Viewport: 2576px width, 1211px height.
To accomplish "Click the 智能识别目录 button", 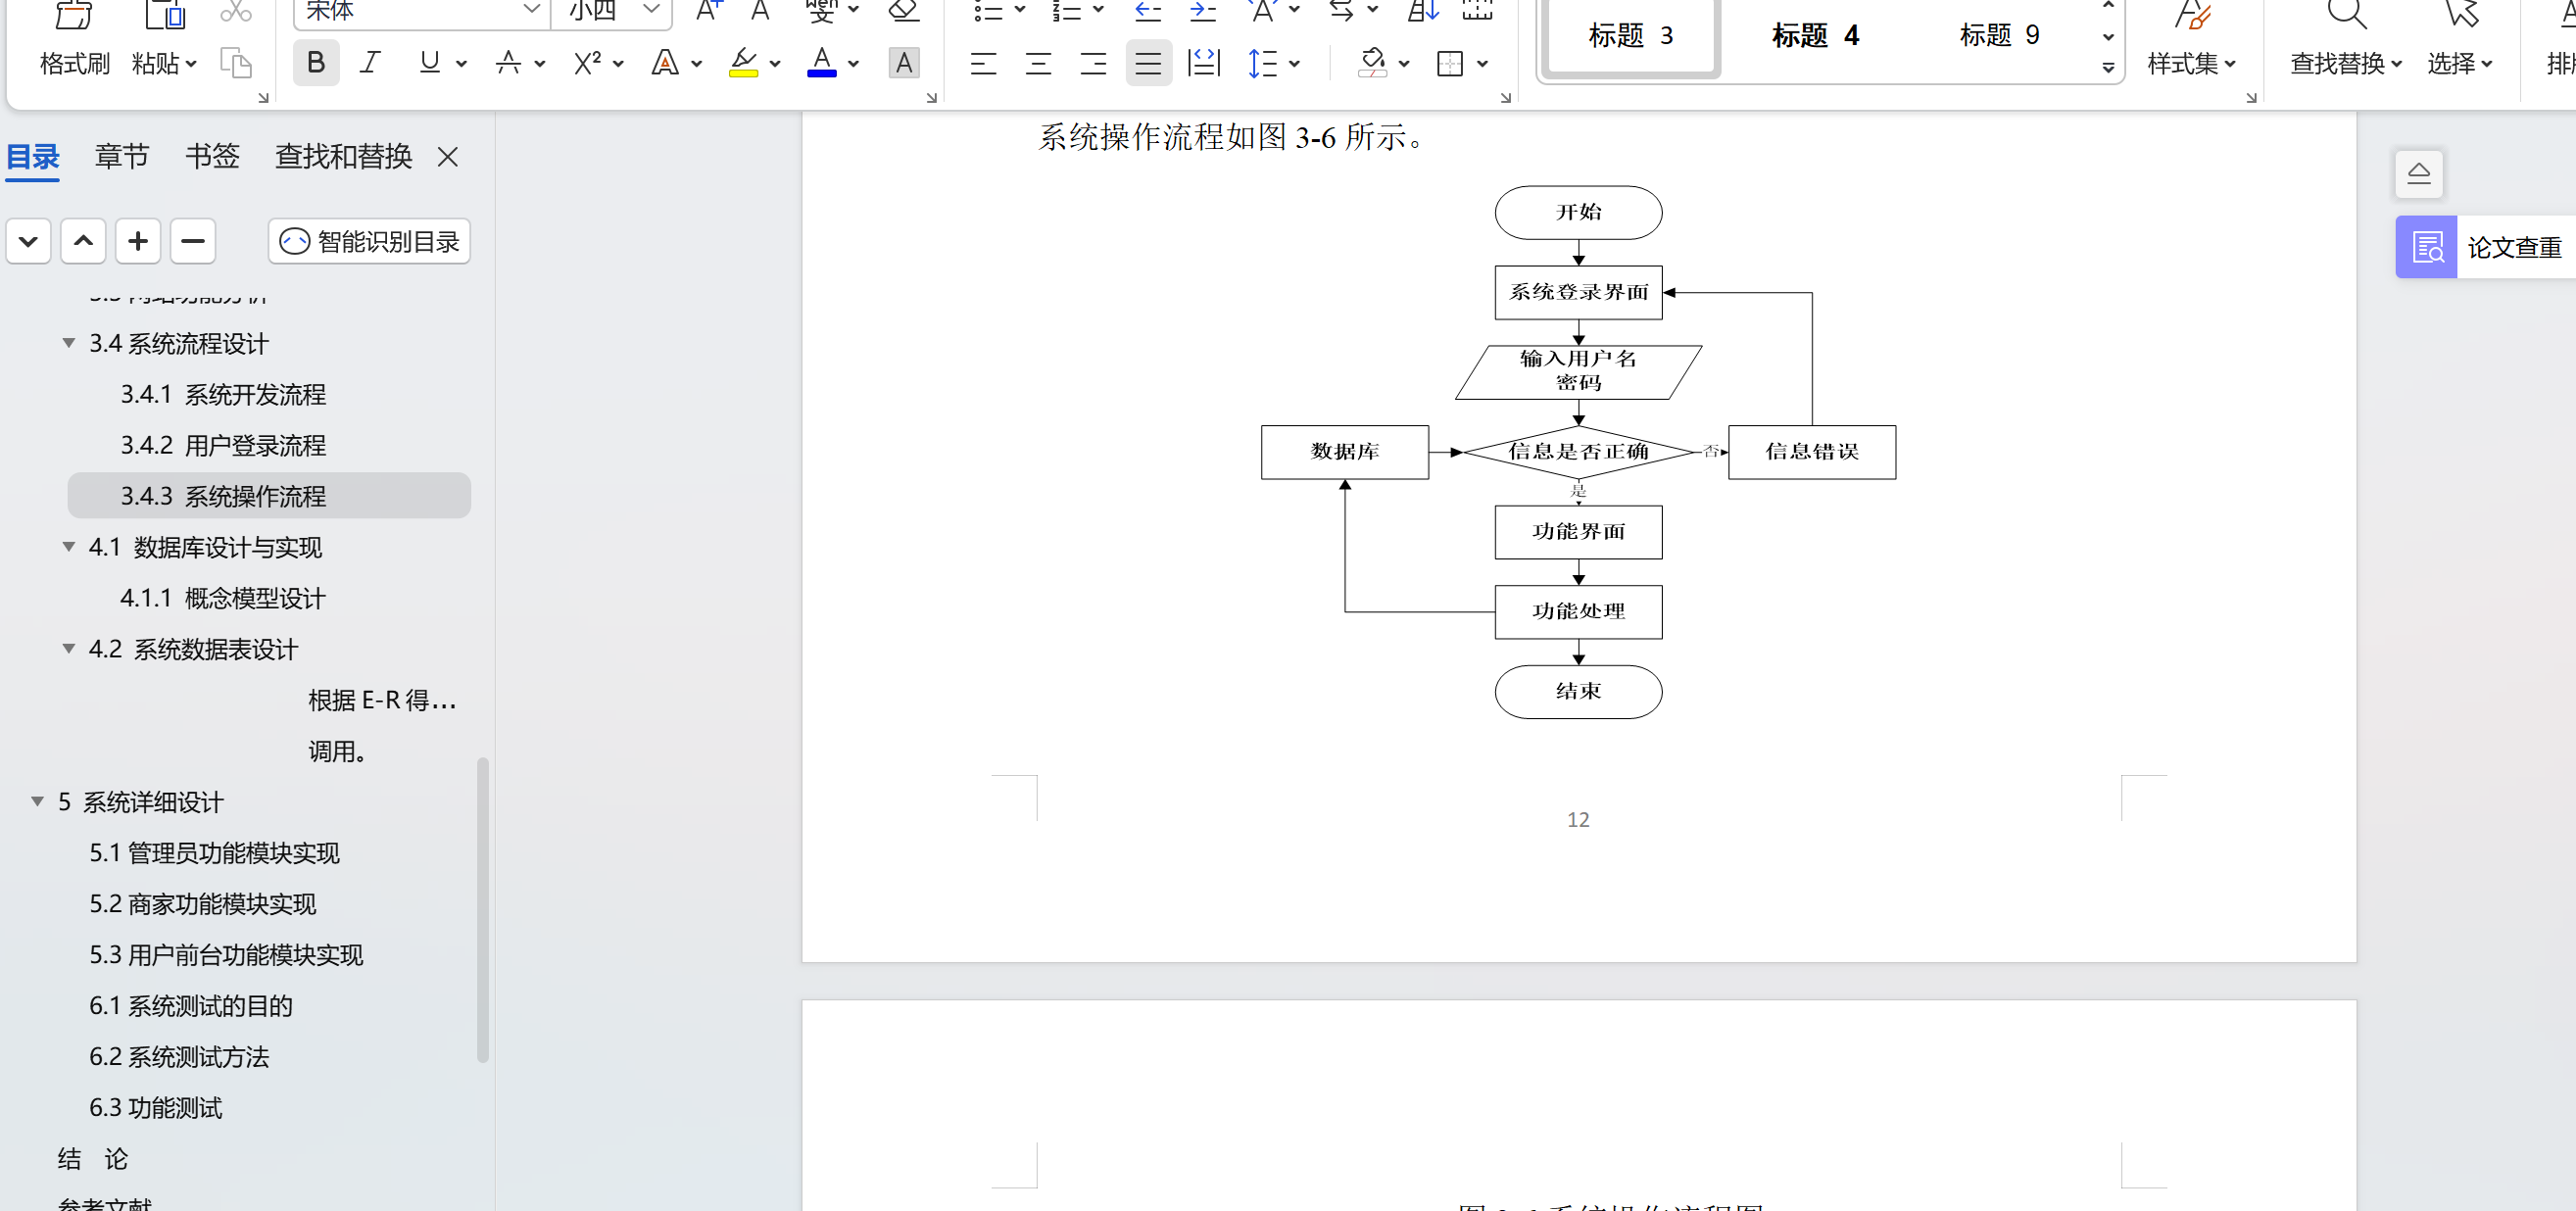I will [x=369, y=241].
